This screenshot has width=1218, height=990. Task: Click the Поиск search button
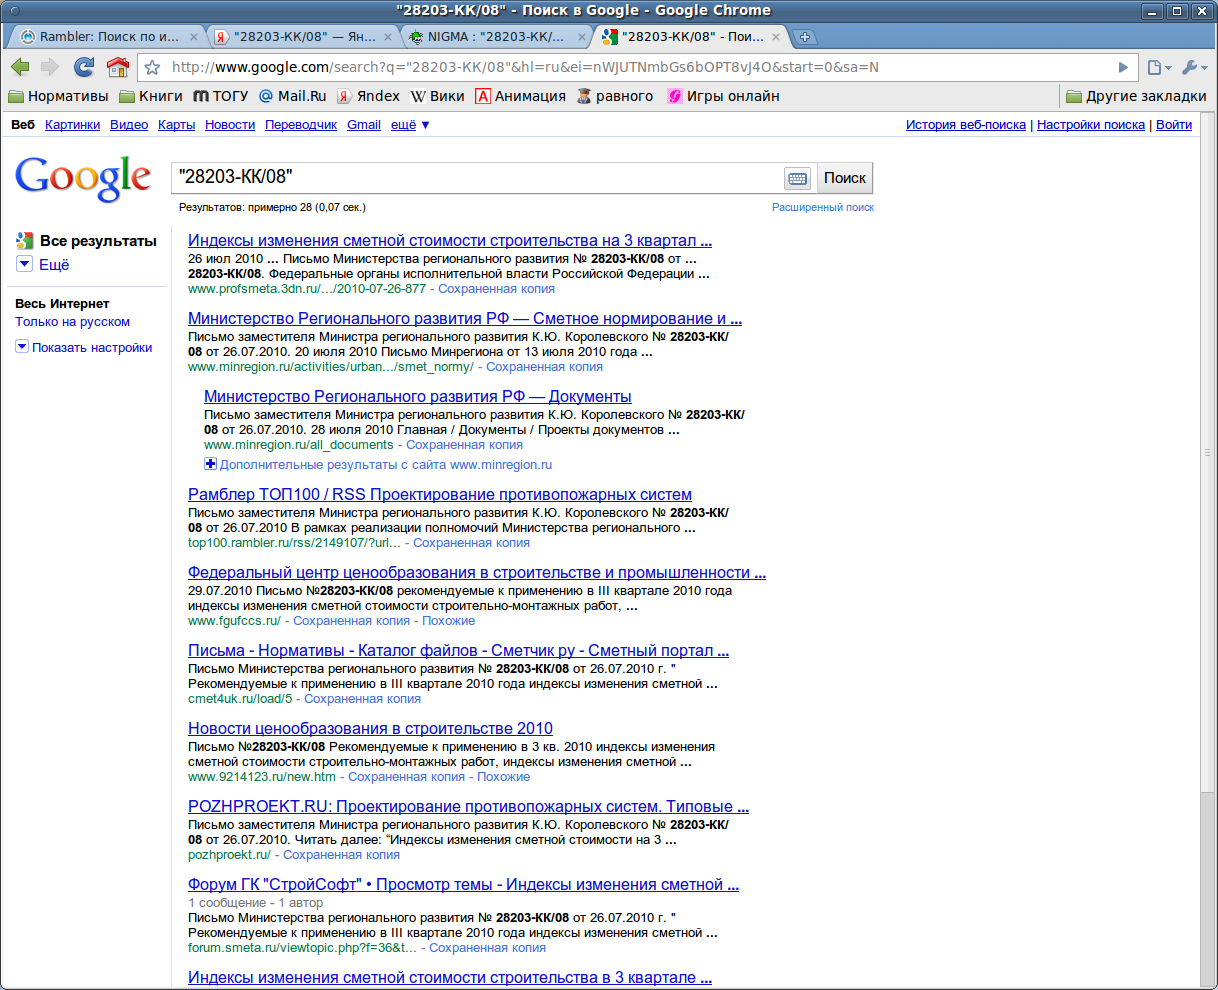[845, 178]
